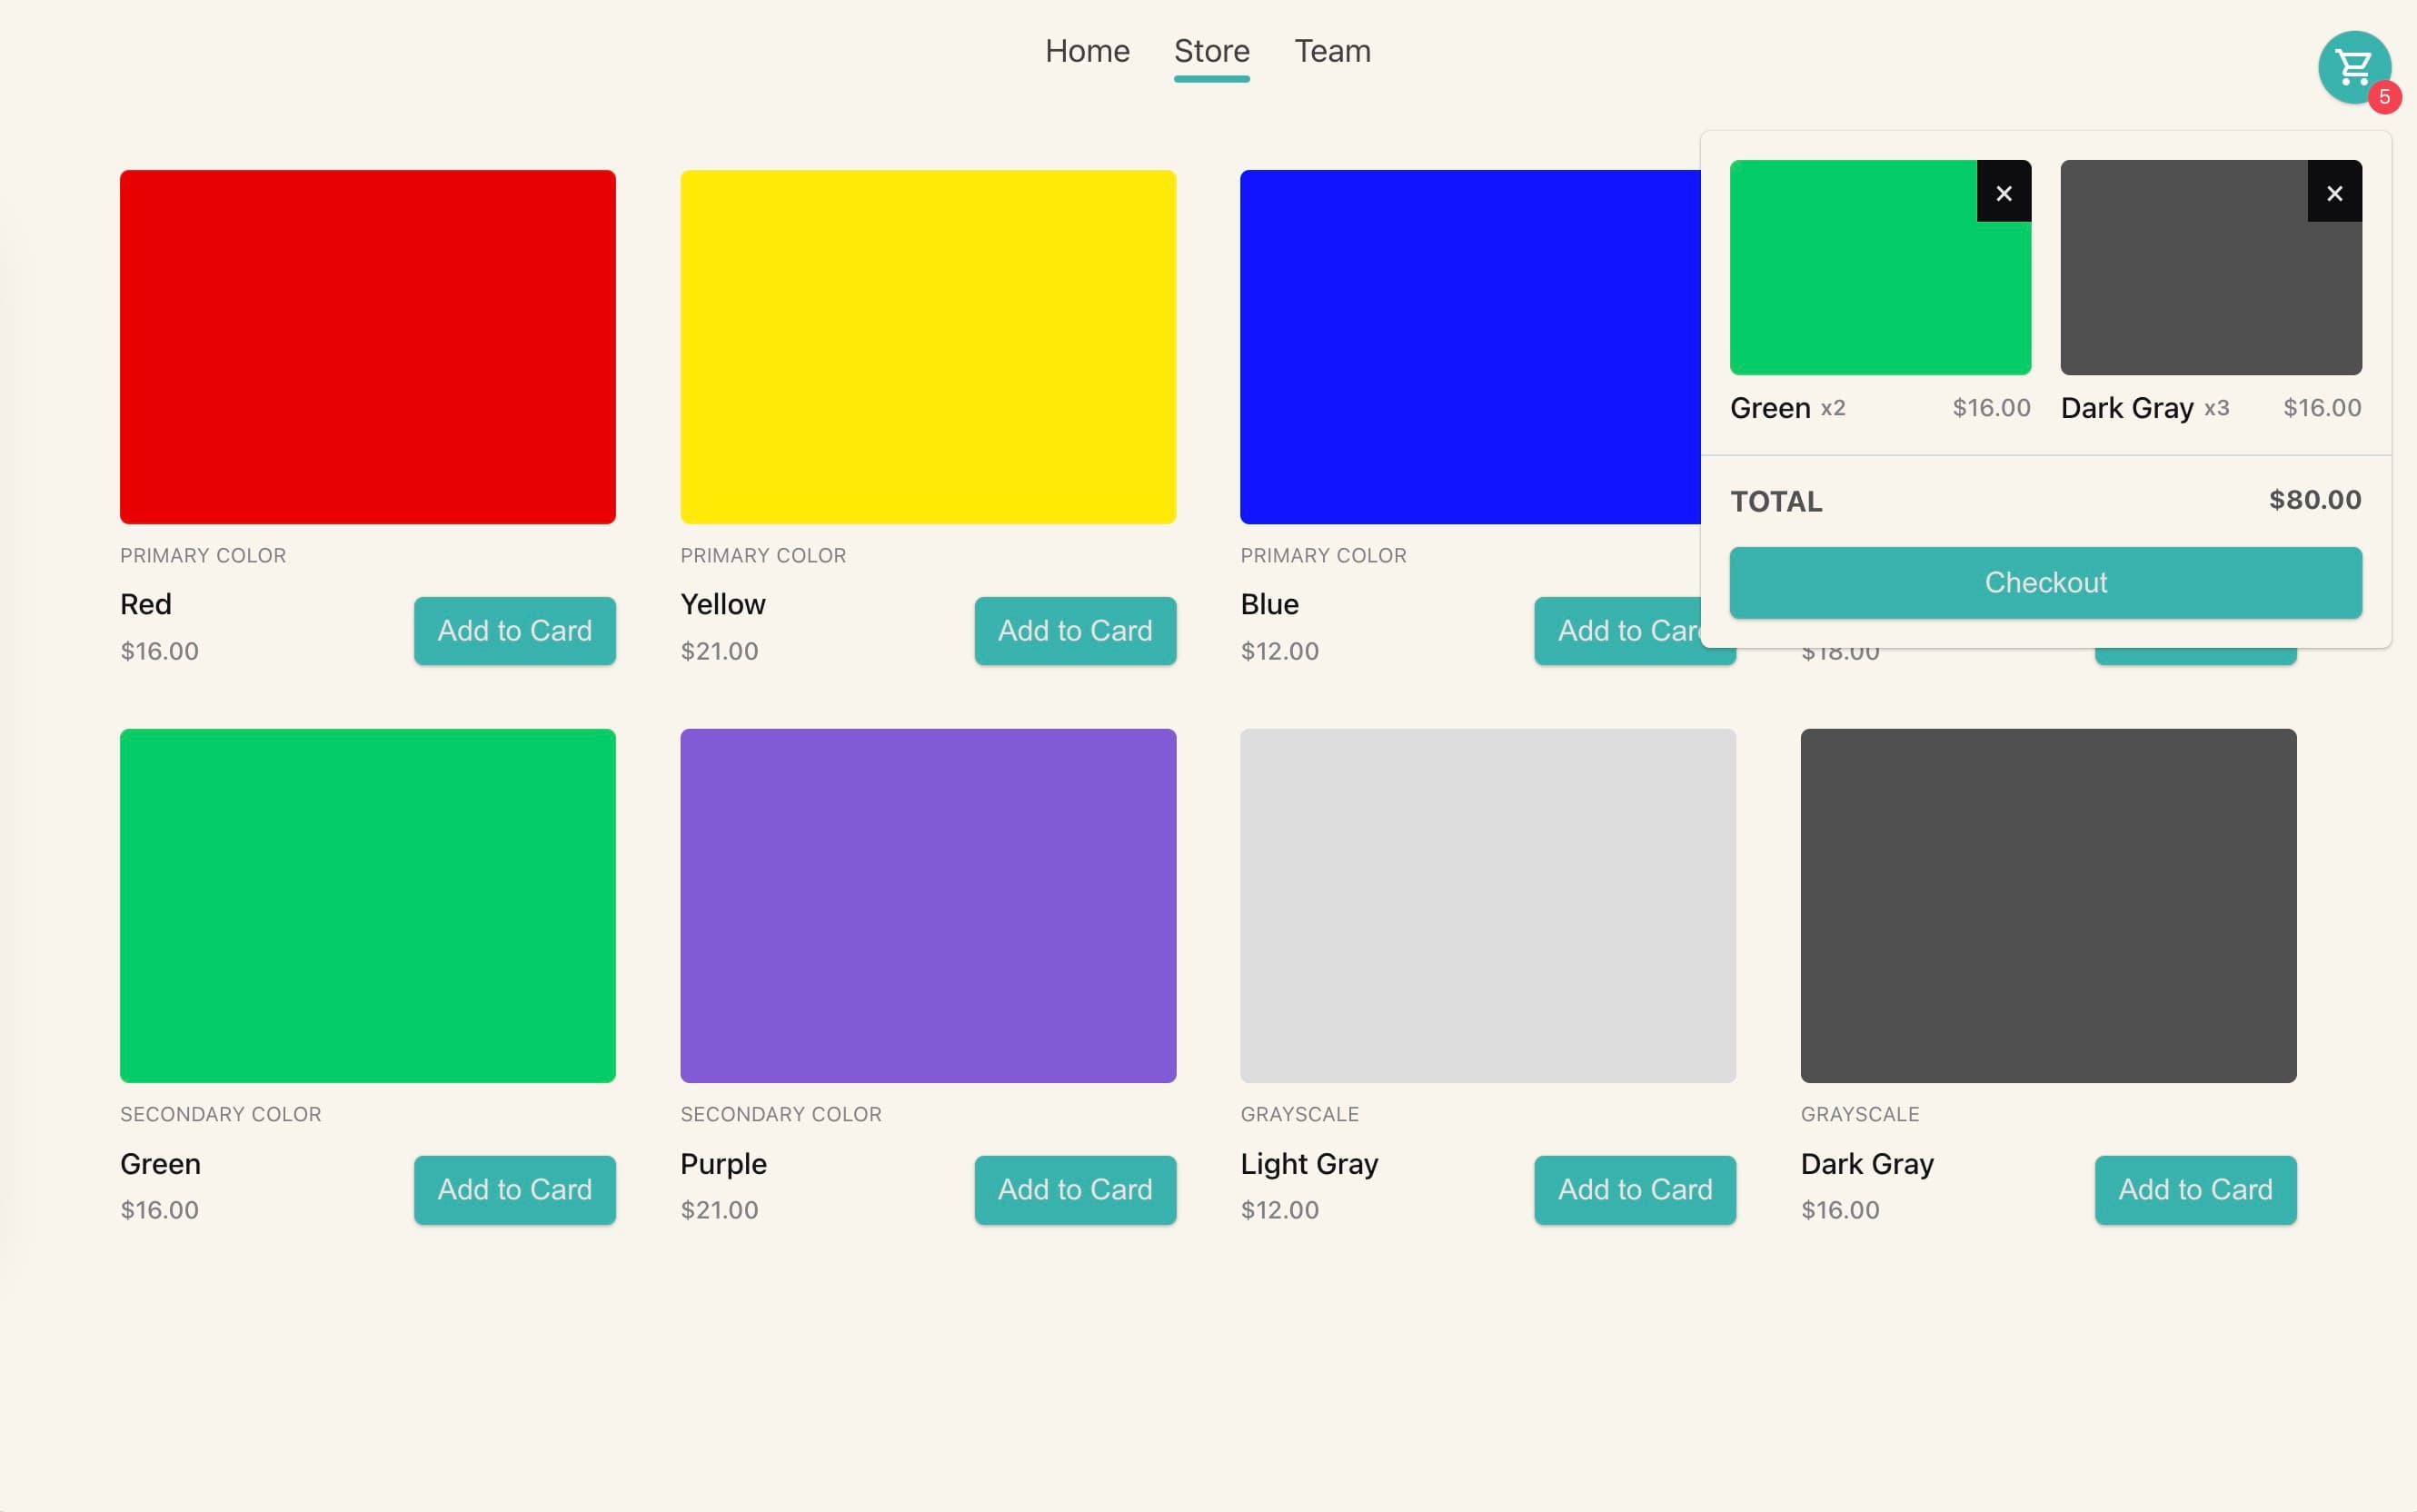2417x1512 pixels.
Task: Click the TOTAL label in cart
Action: coord(1777,501)
